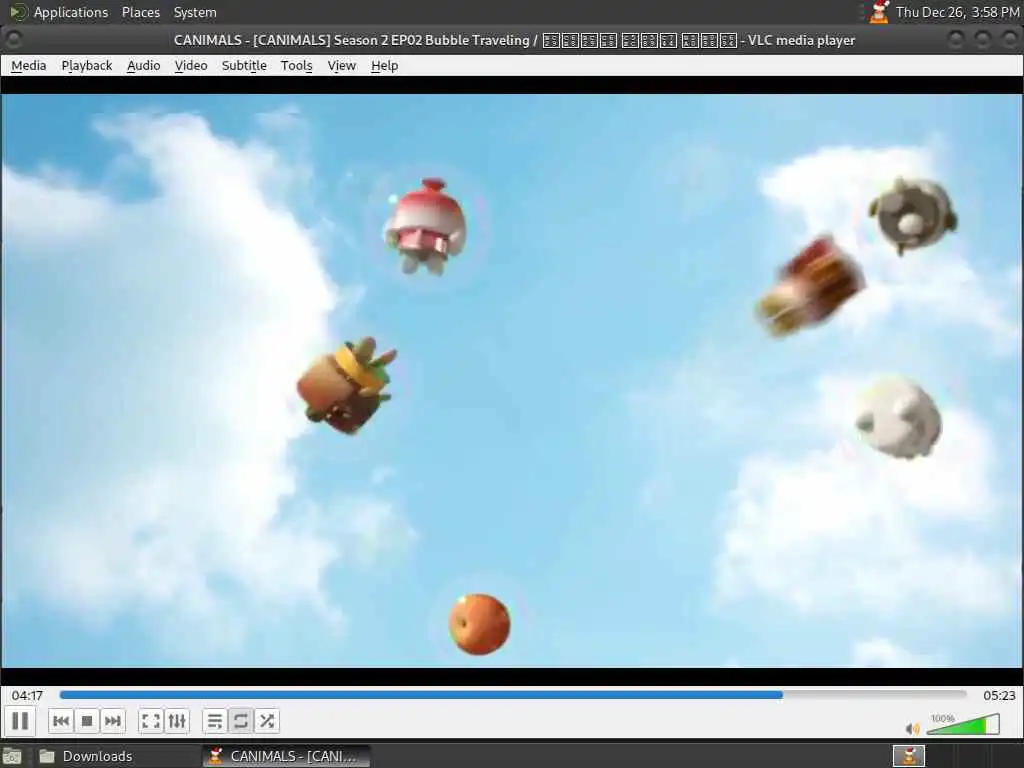Viewport: 1024px width, 768px height.
Task: Open the Places system menu
Action: [141, 12]
